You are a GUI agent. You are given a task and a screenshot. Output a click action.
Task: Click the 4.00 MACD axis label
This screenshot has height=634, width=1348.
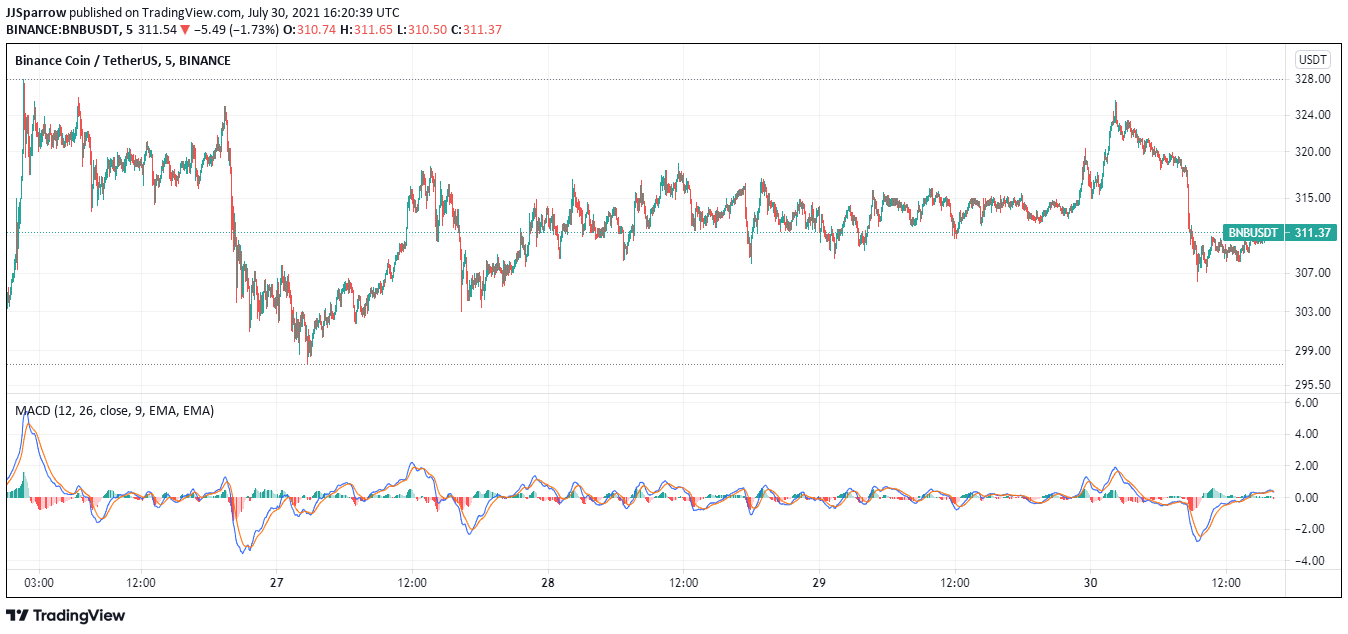tap(1307, 434)
